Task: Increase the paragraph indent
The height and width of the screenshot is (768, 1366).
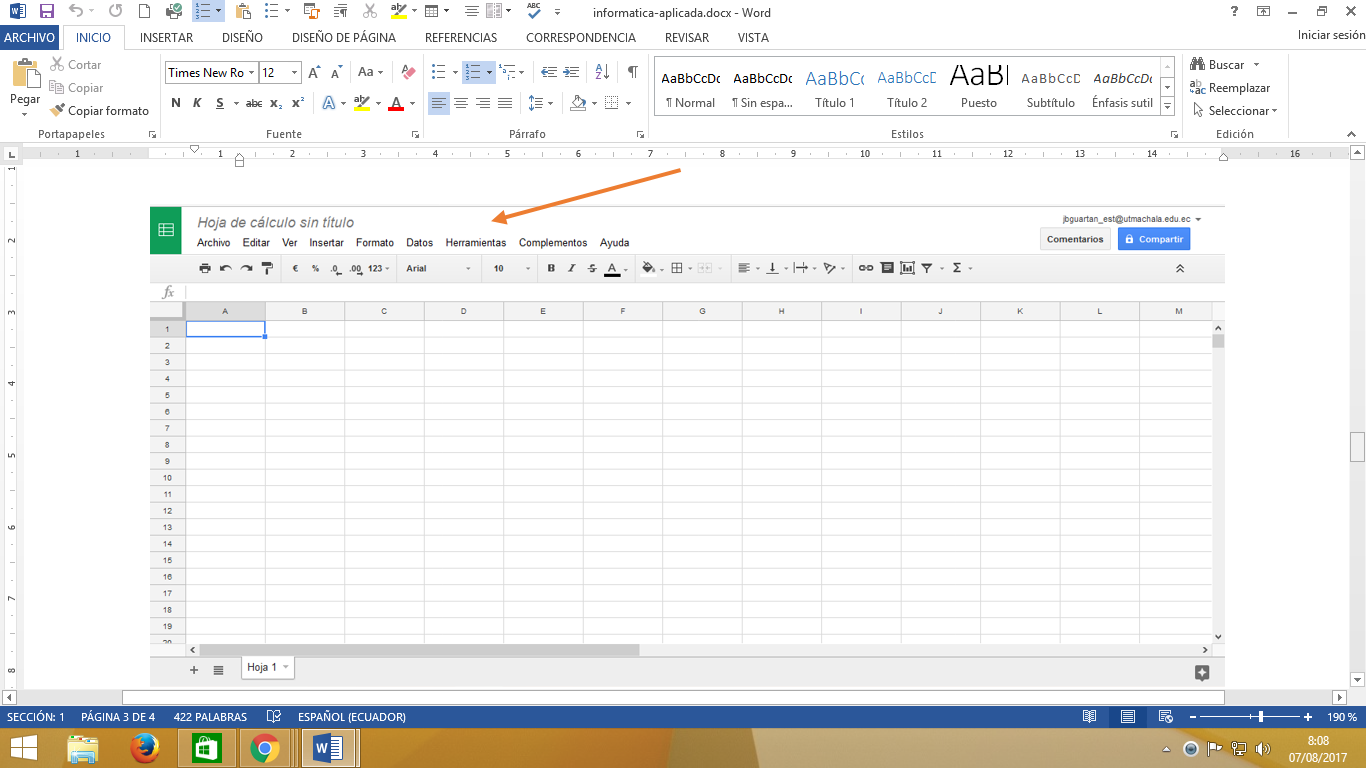Action: (571, 72)
